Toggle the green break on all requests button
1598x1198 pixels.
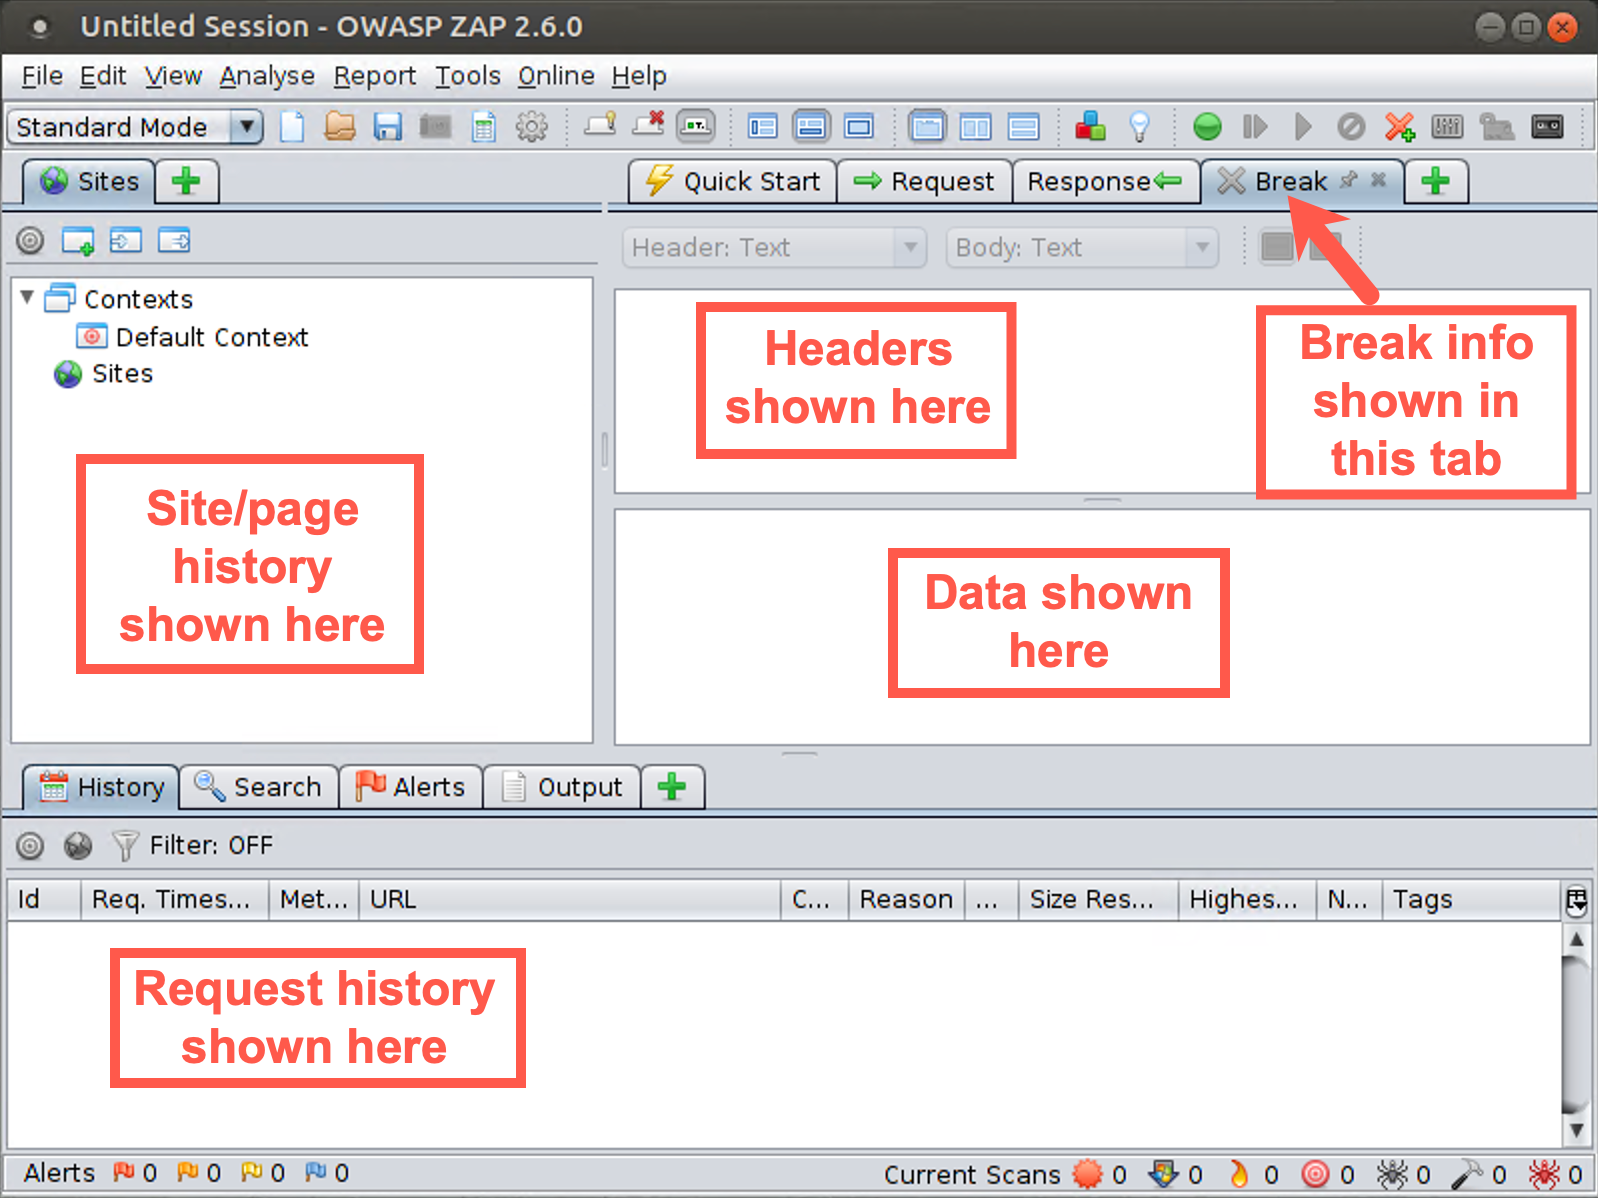tap(1208, 127)
